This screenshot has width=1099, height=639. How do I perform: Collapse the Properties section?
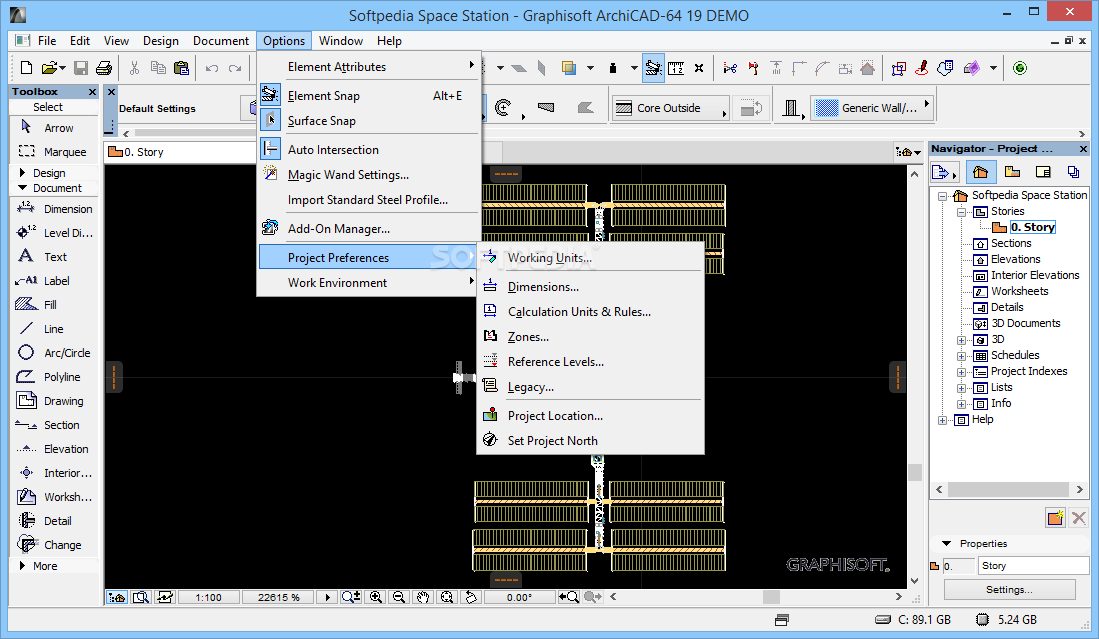(x=946, y=544)
